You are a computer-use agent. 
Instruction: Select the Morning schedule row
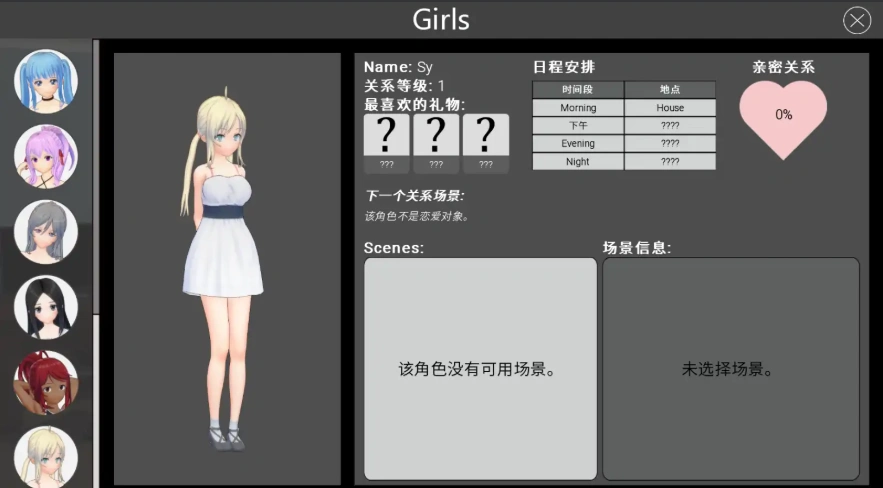(x=578, y=108)
